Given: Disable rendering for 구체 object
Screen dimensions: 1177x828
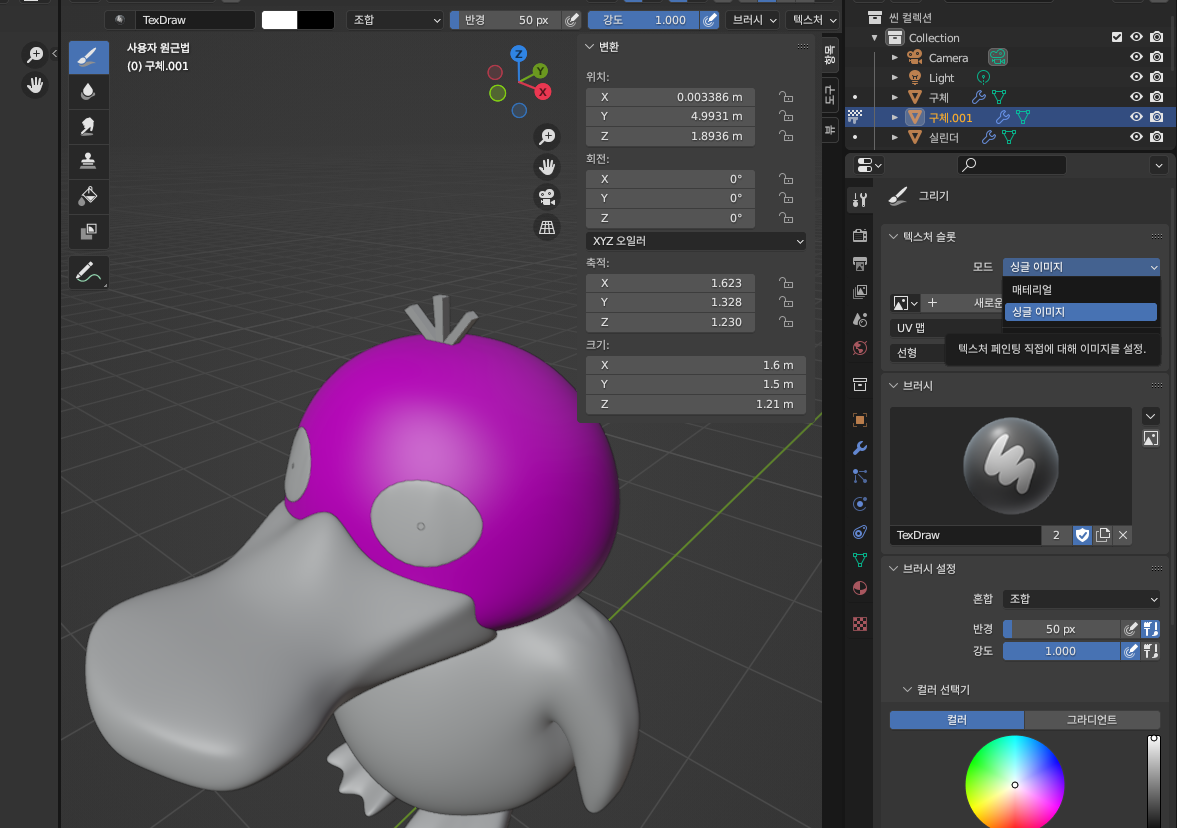Looking at the screenshot, I should click(1157, 97).
